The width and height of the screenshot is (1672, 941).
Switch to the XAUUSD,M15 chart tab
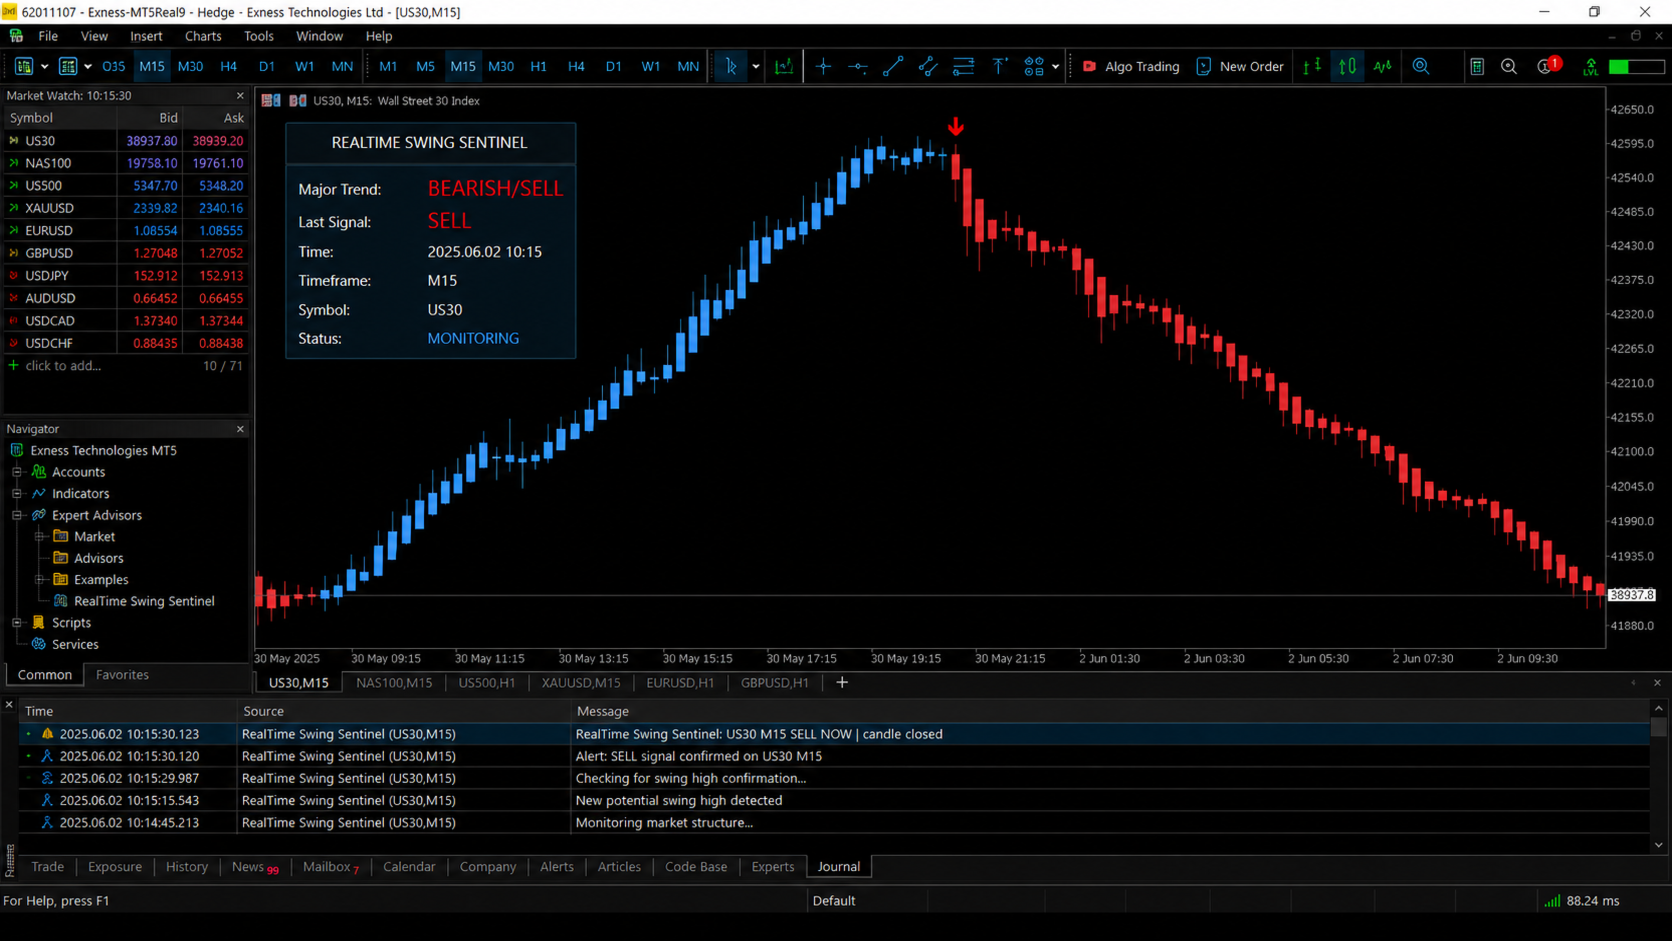tap(581, 683)
